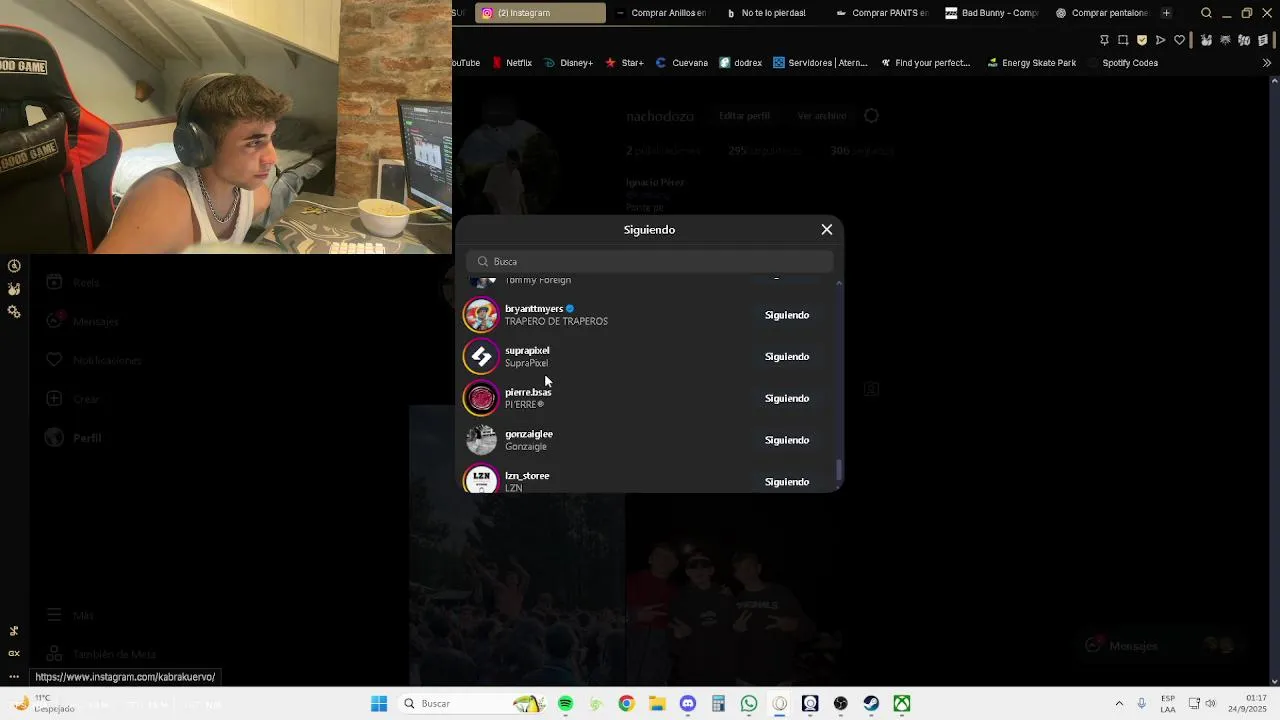1280x720 pixels.
Task: Open dodrex bookmark
Action: pos(740,63)
